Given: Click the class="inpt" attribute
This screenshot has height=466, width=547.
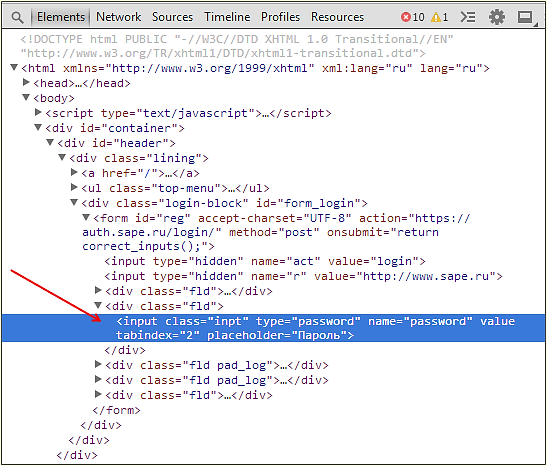Looking at the screenshot, I should tap(207, 321).
